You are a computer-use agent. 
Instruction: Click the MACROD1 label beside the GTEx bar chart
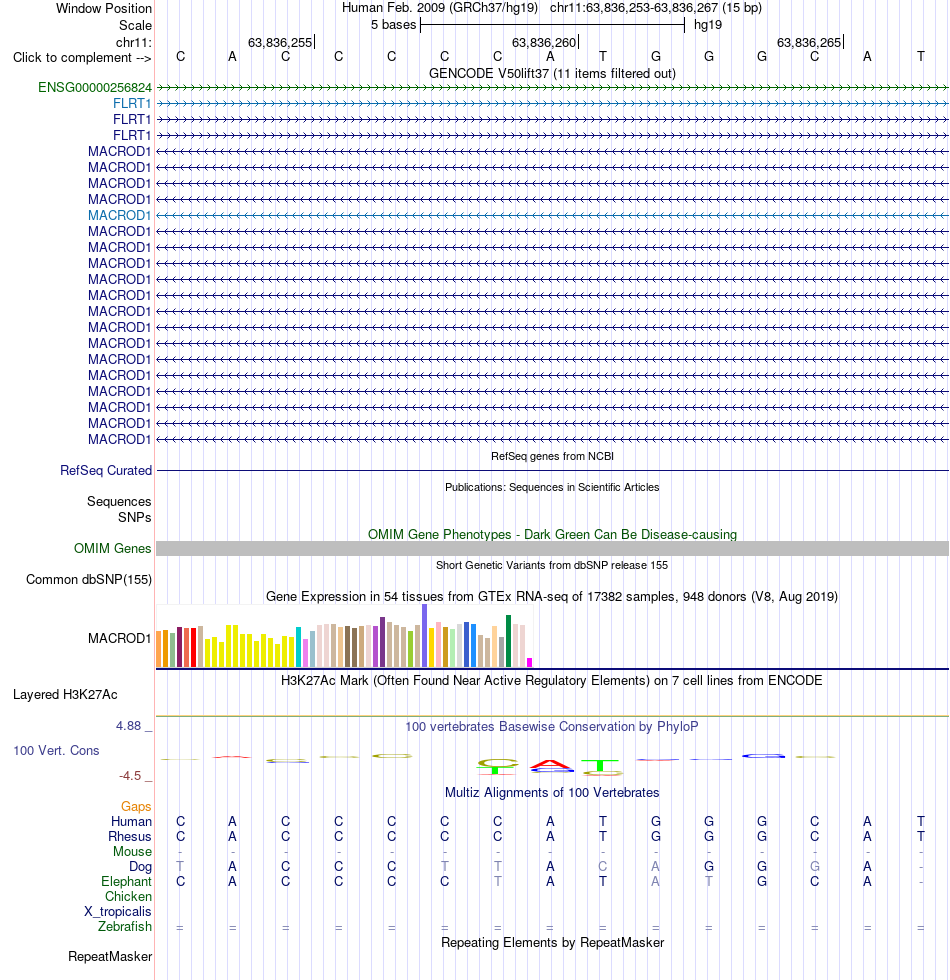119,638
